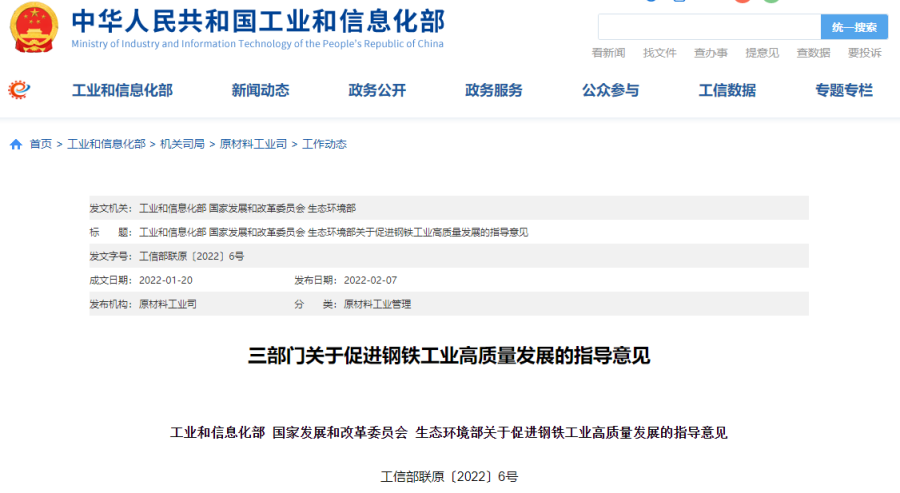Click the 分类 原材料工业管理 value
Image resolution: width=900 pixels, height=493 pixels.
point(377,304)
